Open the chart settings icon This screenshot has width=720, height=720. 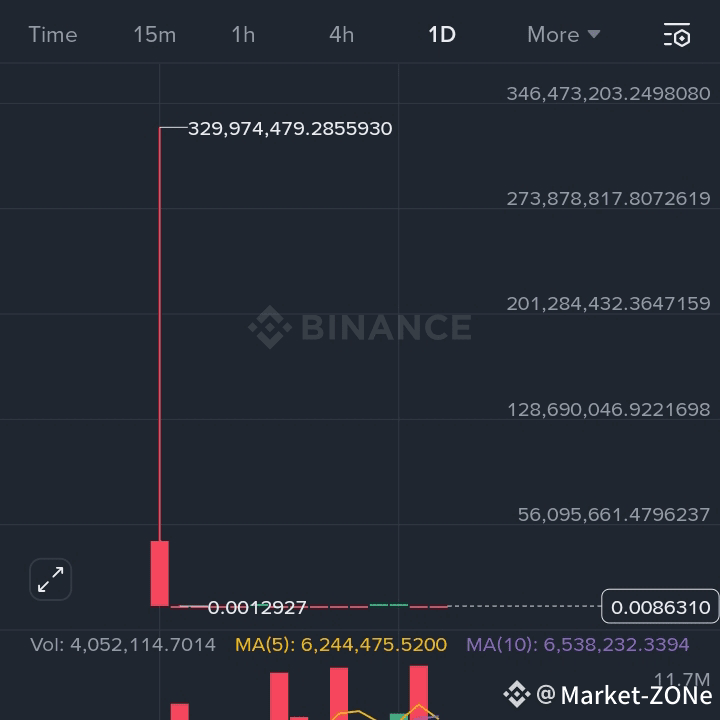(x=677, y=35)
